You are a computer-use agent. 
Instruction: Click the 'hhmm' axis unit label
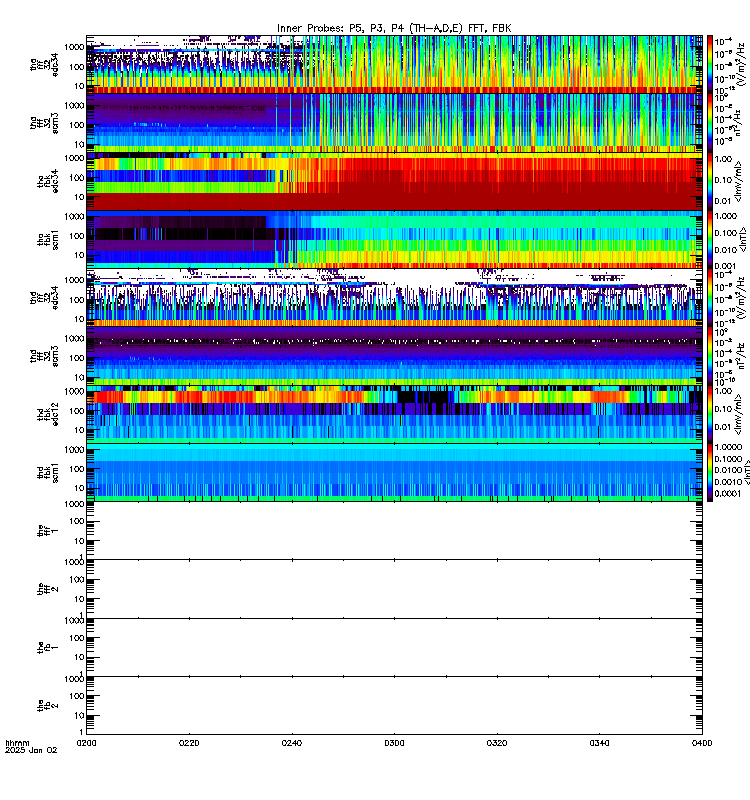tap(18, 743)
